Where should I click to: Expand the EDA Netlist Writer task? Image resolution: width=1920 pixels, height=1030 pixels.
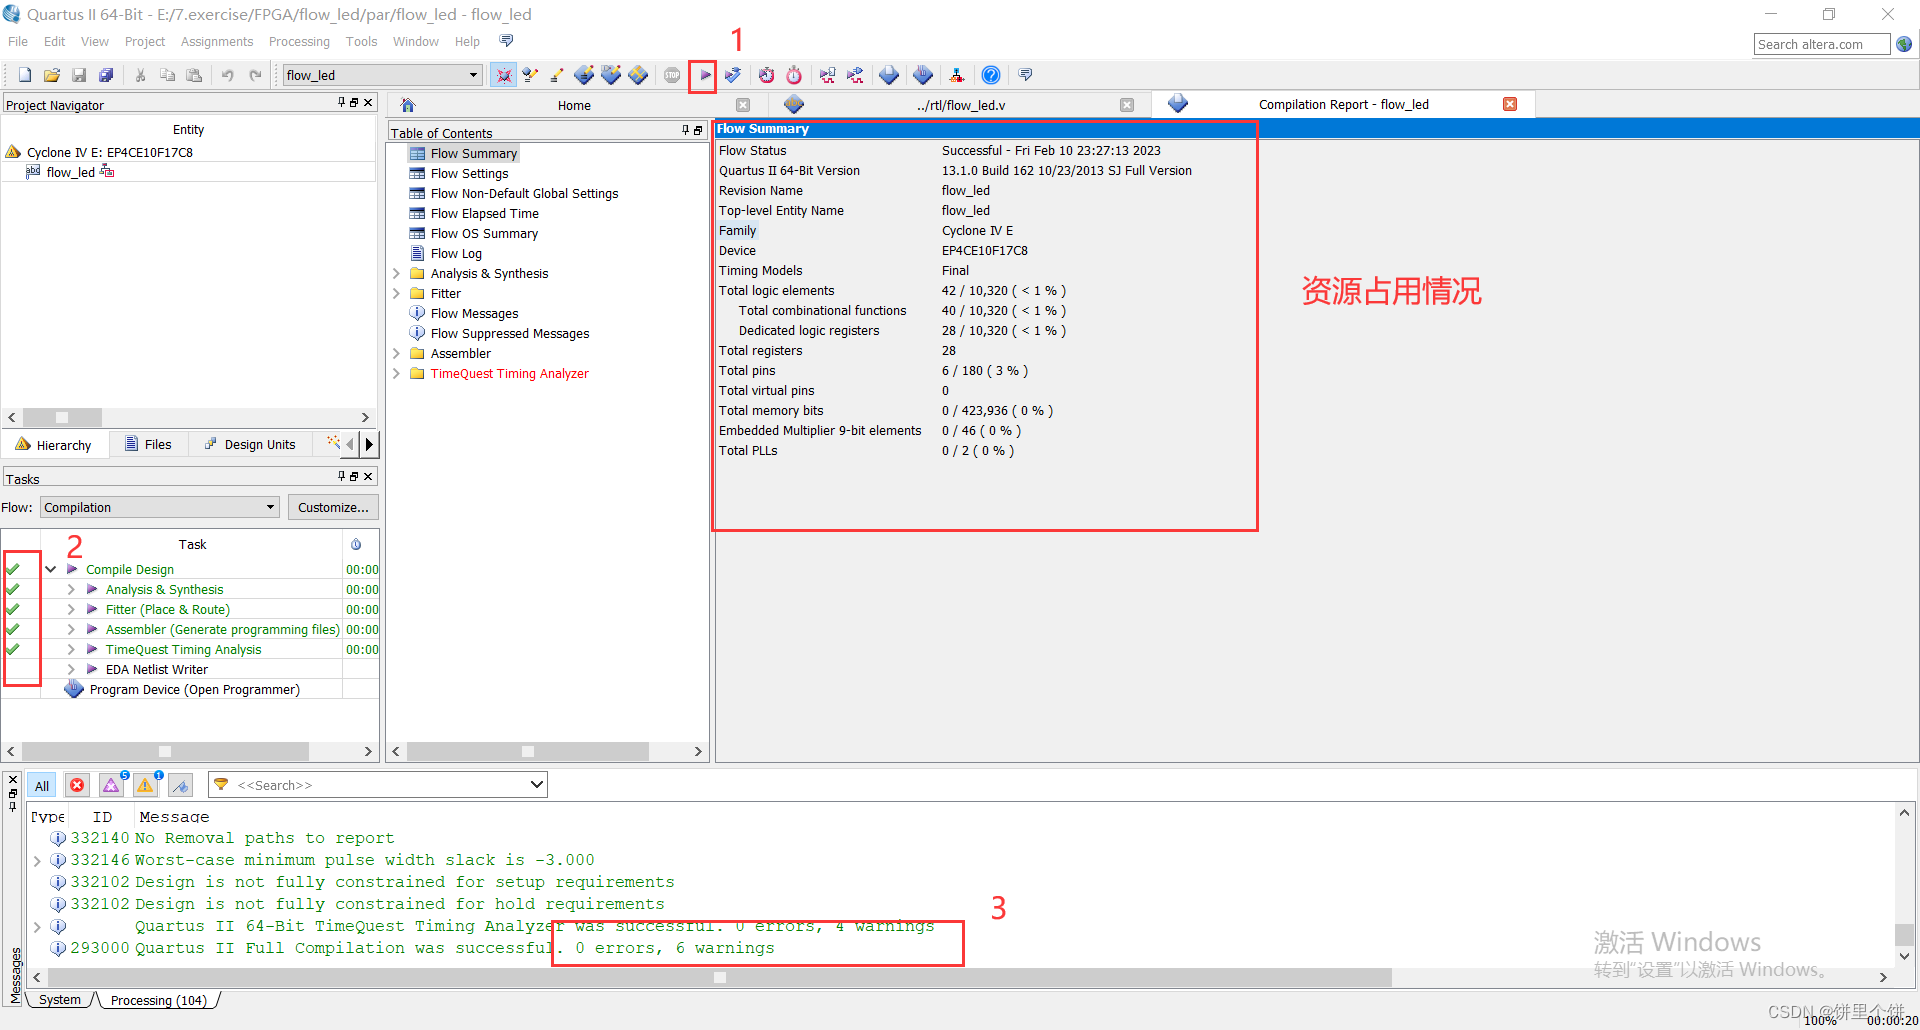click(71, 669)
